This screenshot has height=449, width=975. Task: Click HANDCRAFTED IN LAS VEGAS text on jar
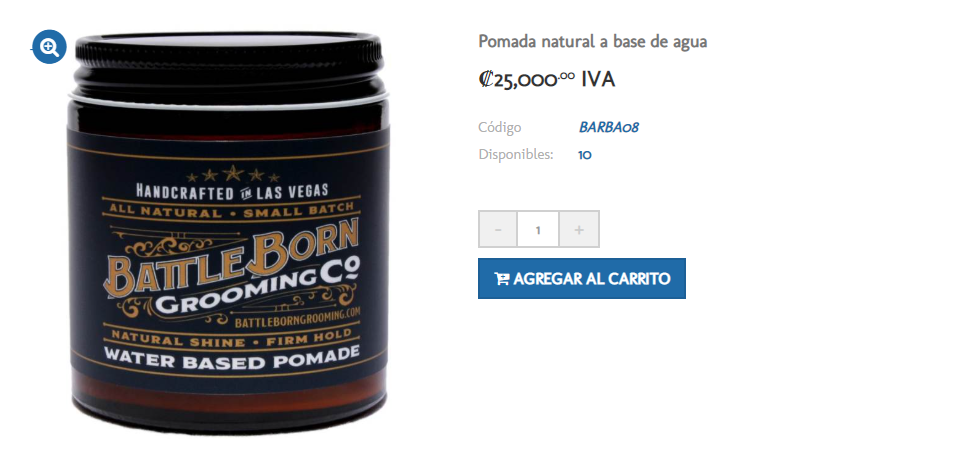pos(232,191)
